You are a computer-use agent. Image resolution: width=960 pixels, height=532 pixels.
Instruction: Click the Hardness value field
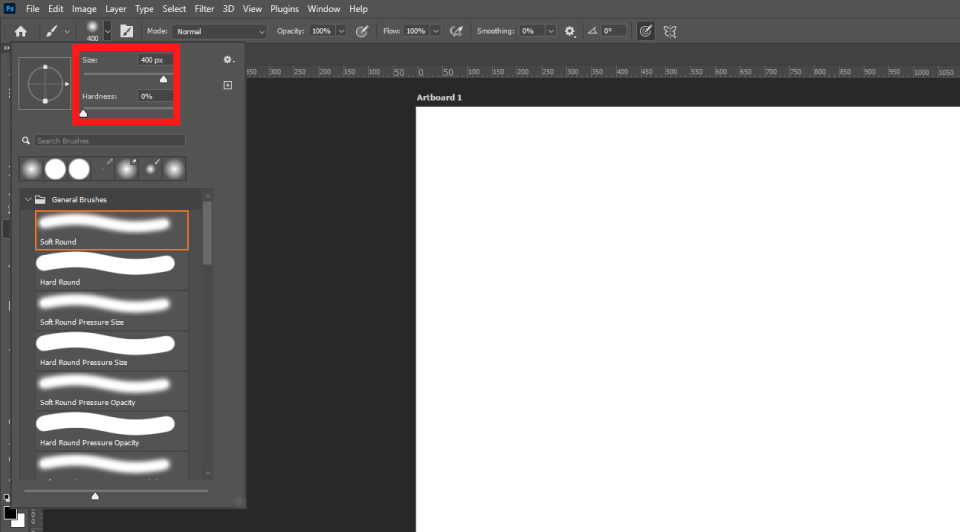tap(155, 96)
